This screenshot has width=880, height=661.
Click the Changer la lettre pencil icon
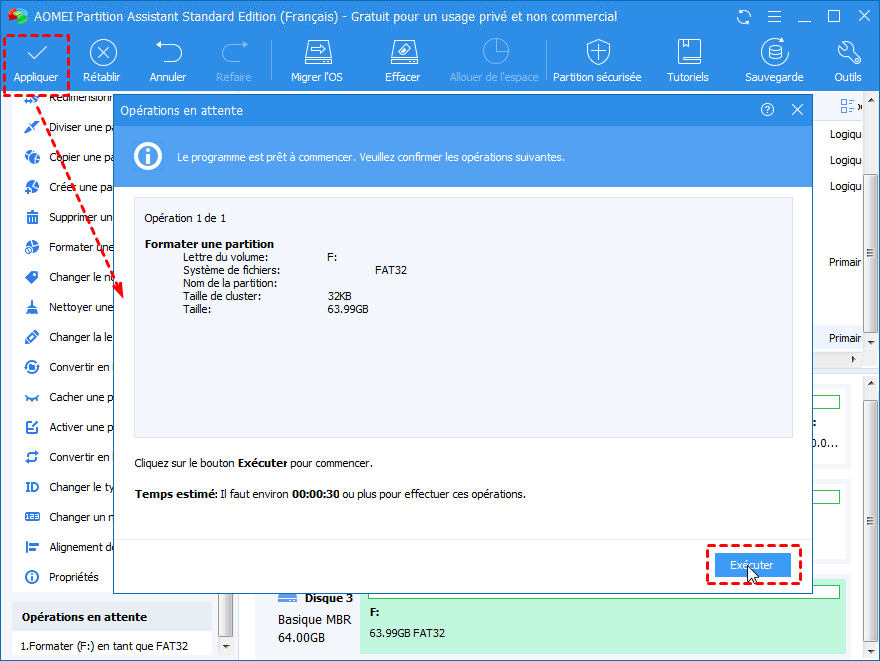[x=32, y=337]
